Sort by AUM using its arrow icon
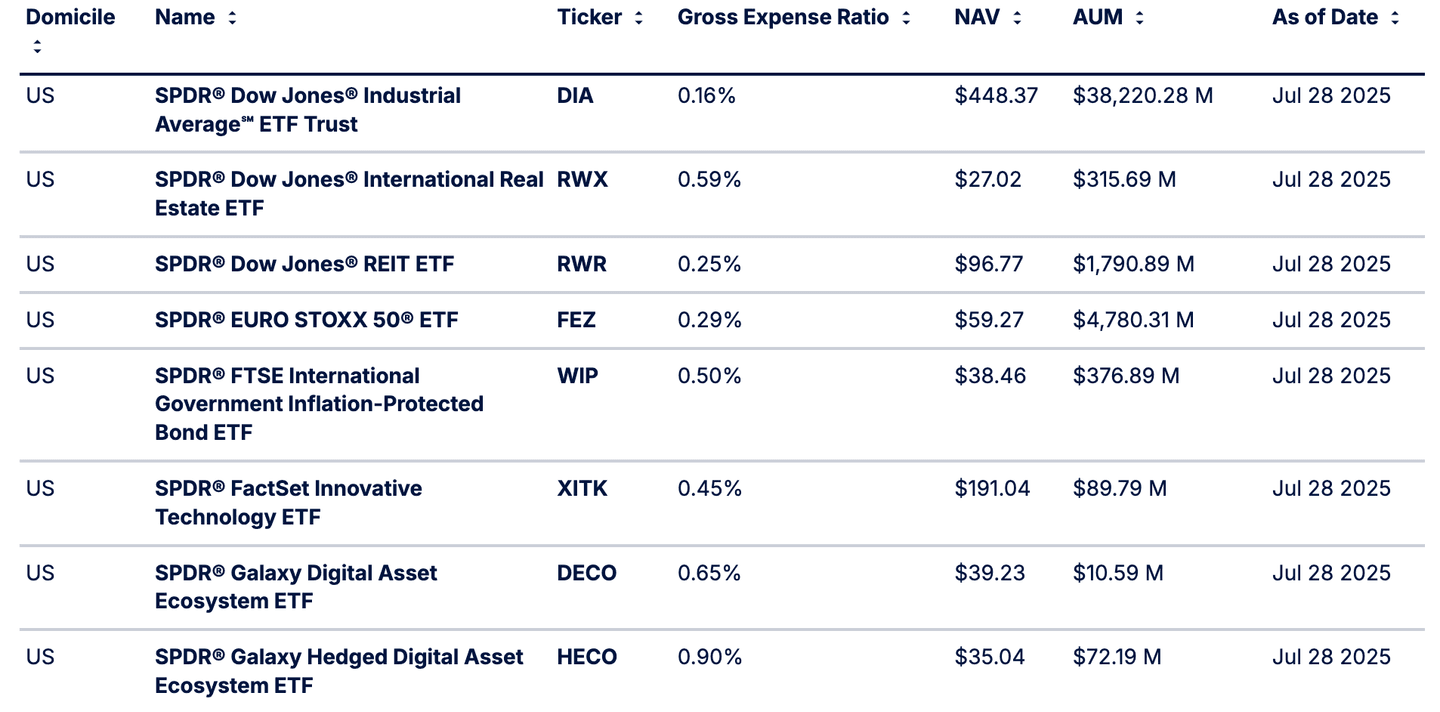Viewport: 1440px width, 712px height. point(1139,18)
